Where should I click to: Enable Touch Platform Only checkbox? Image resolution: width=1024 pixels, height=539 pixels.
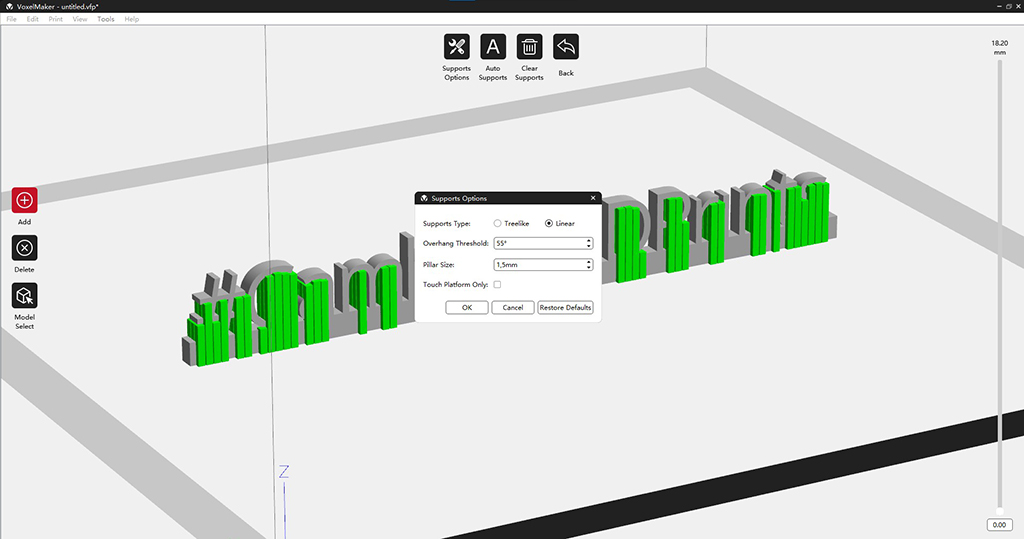click(497, 286)
